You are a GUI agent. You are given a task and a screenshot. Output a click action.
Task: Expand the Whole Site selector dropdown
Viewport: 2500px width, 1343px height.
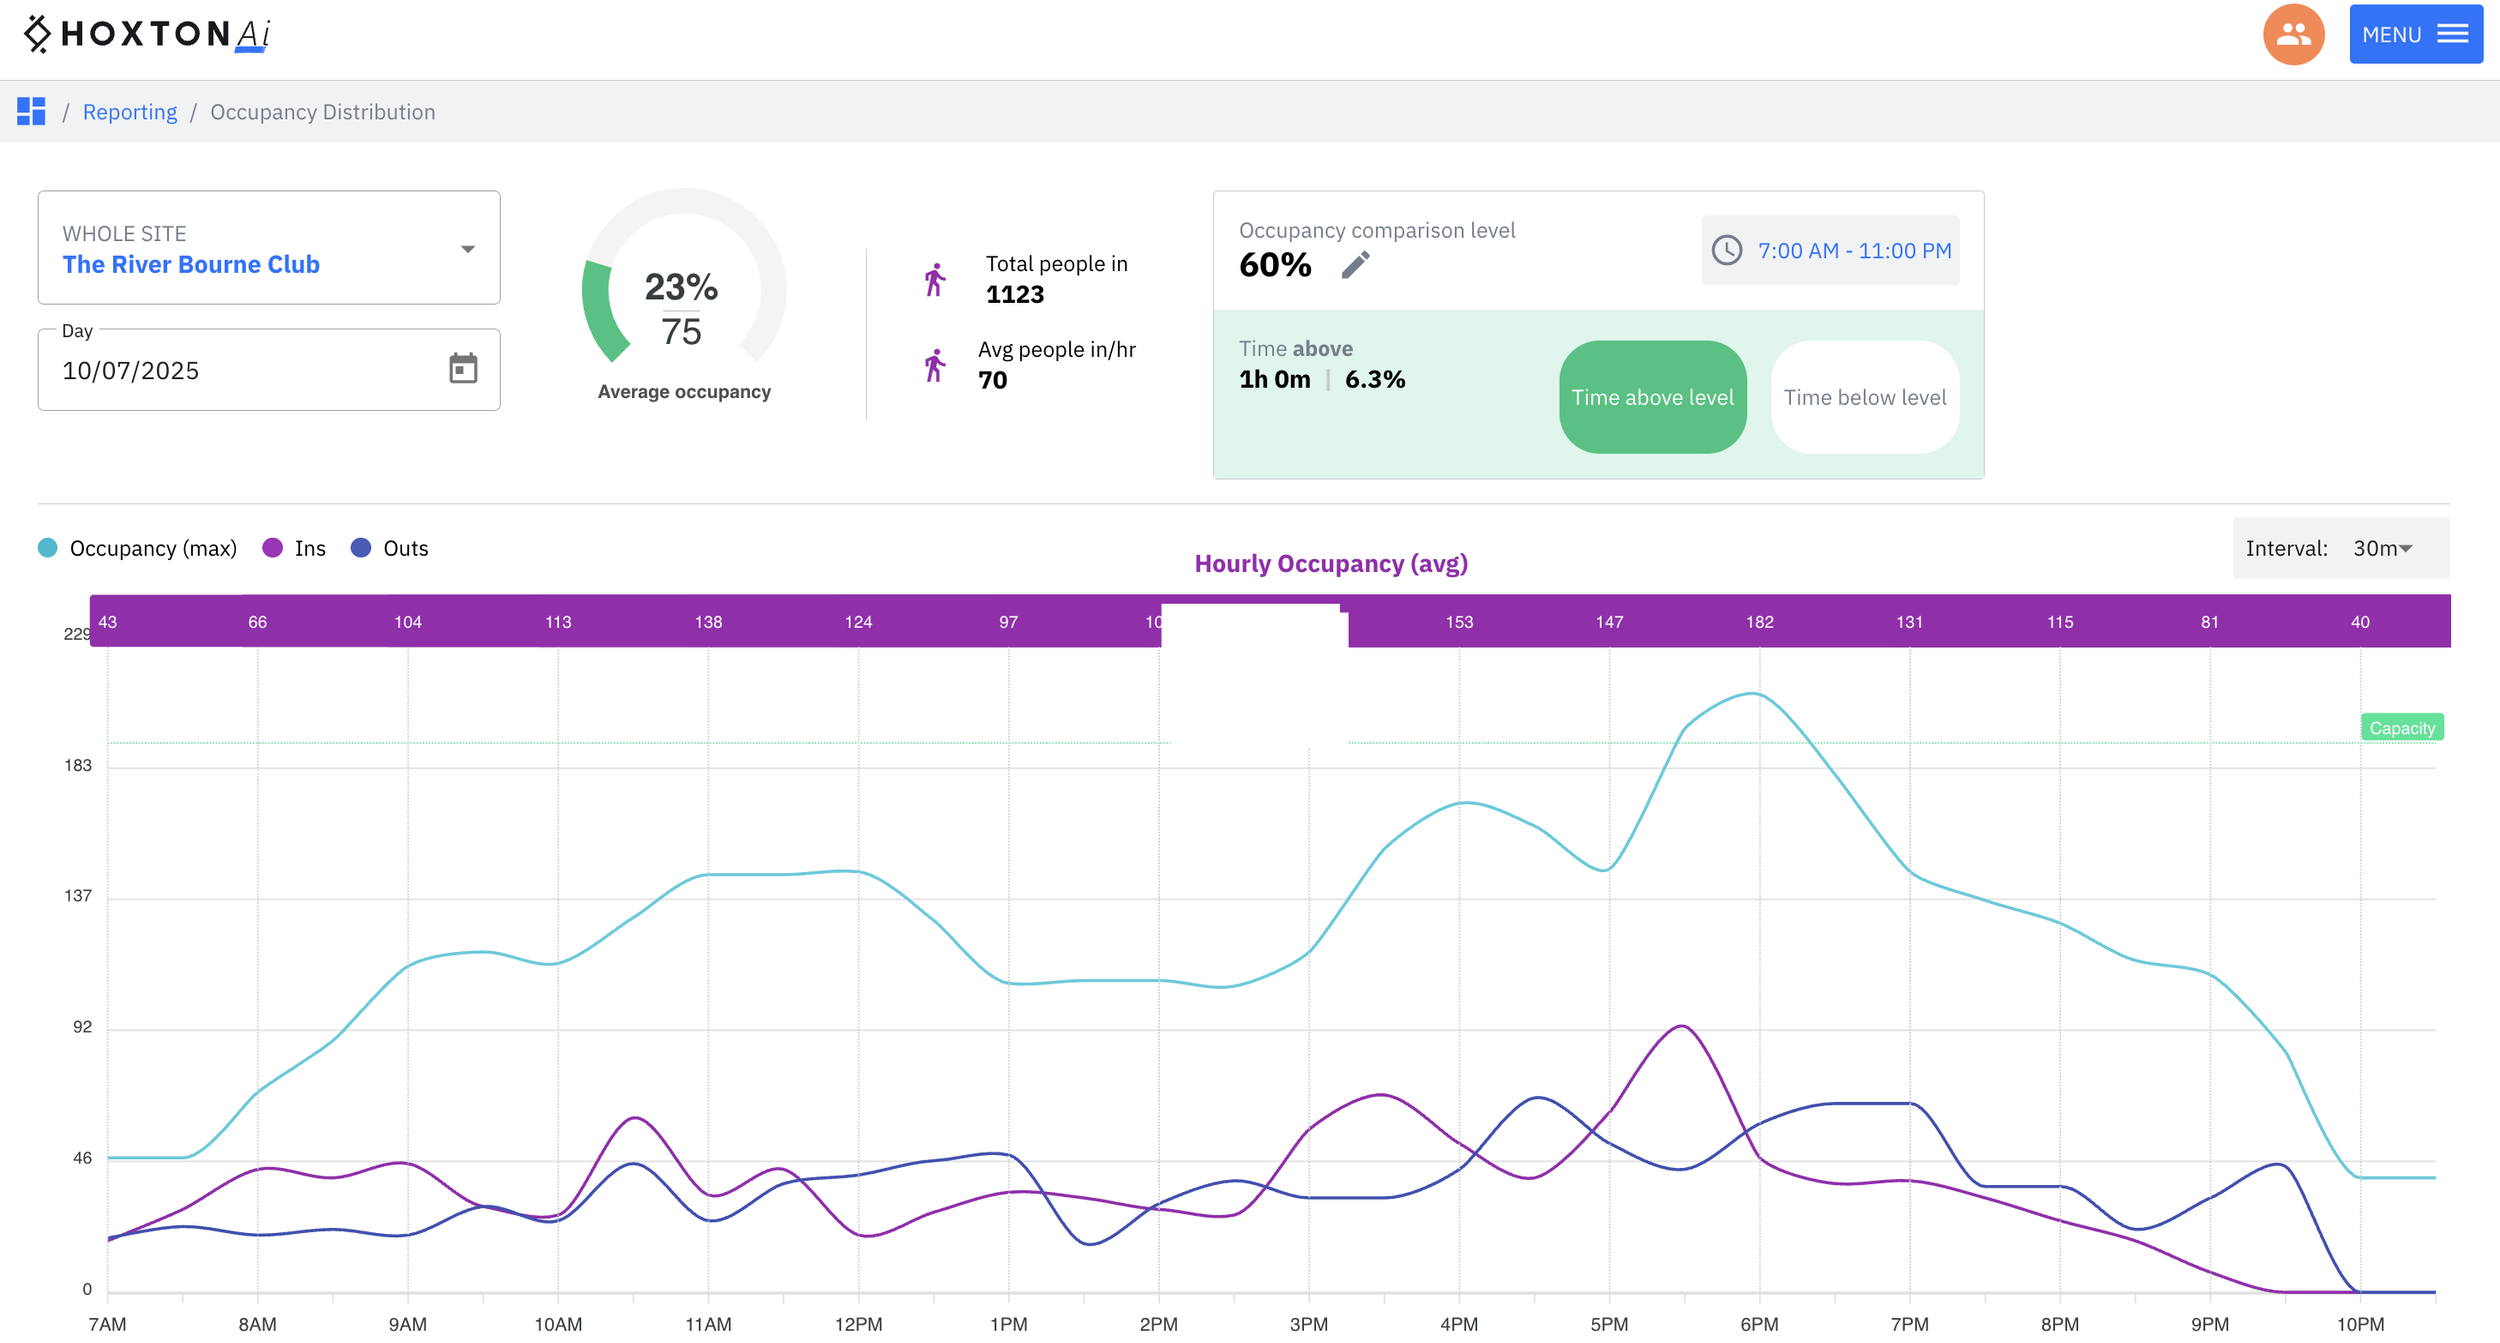[467, 249]
